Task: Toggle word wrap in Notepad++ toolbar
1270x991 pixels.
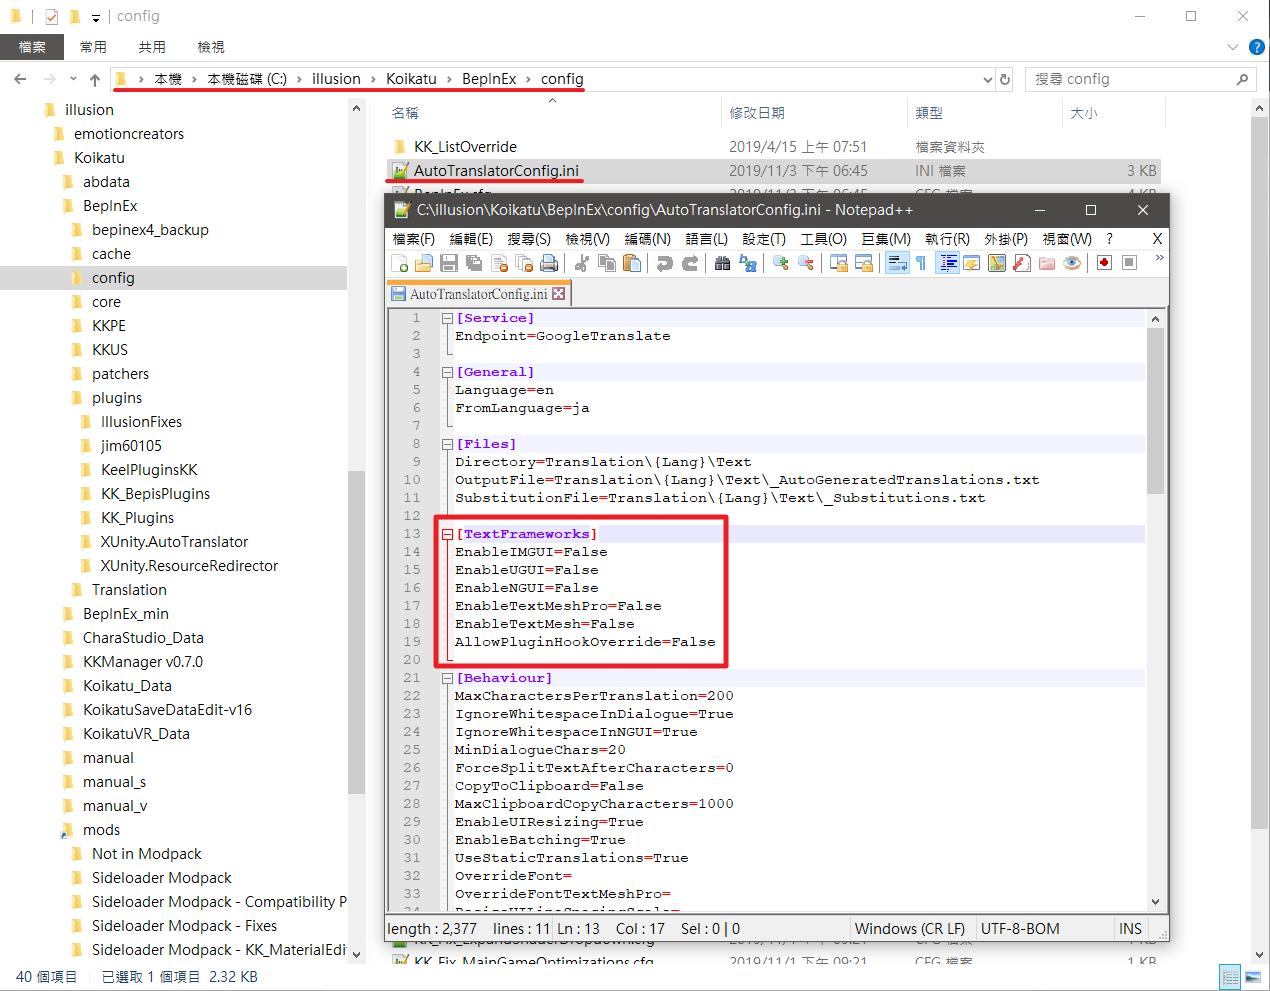Action: (897, 263)
